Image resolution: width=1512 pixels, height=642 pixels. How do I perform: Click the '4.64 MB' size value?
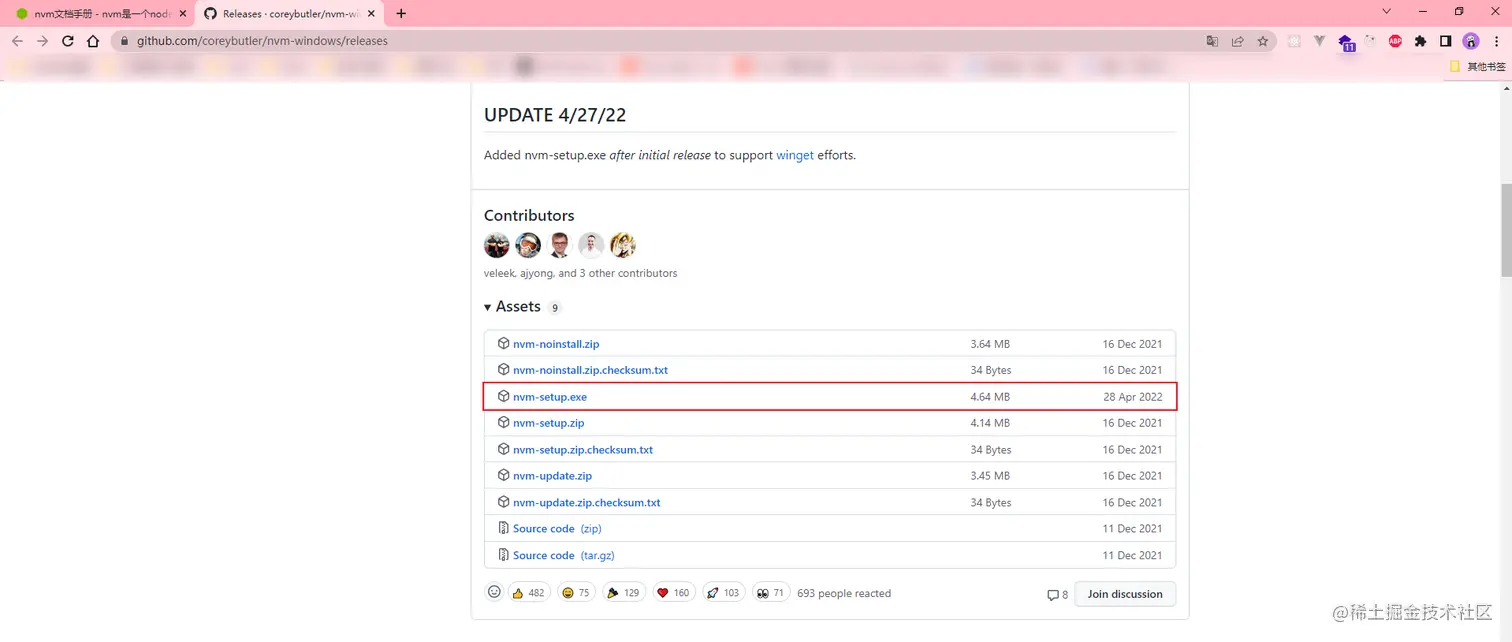click(990, 397)
